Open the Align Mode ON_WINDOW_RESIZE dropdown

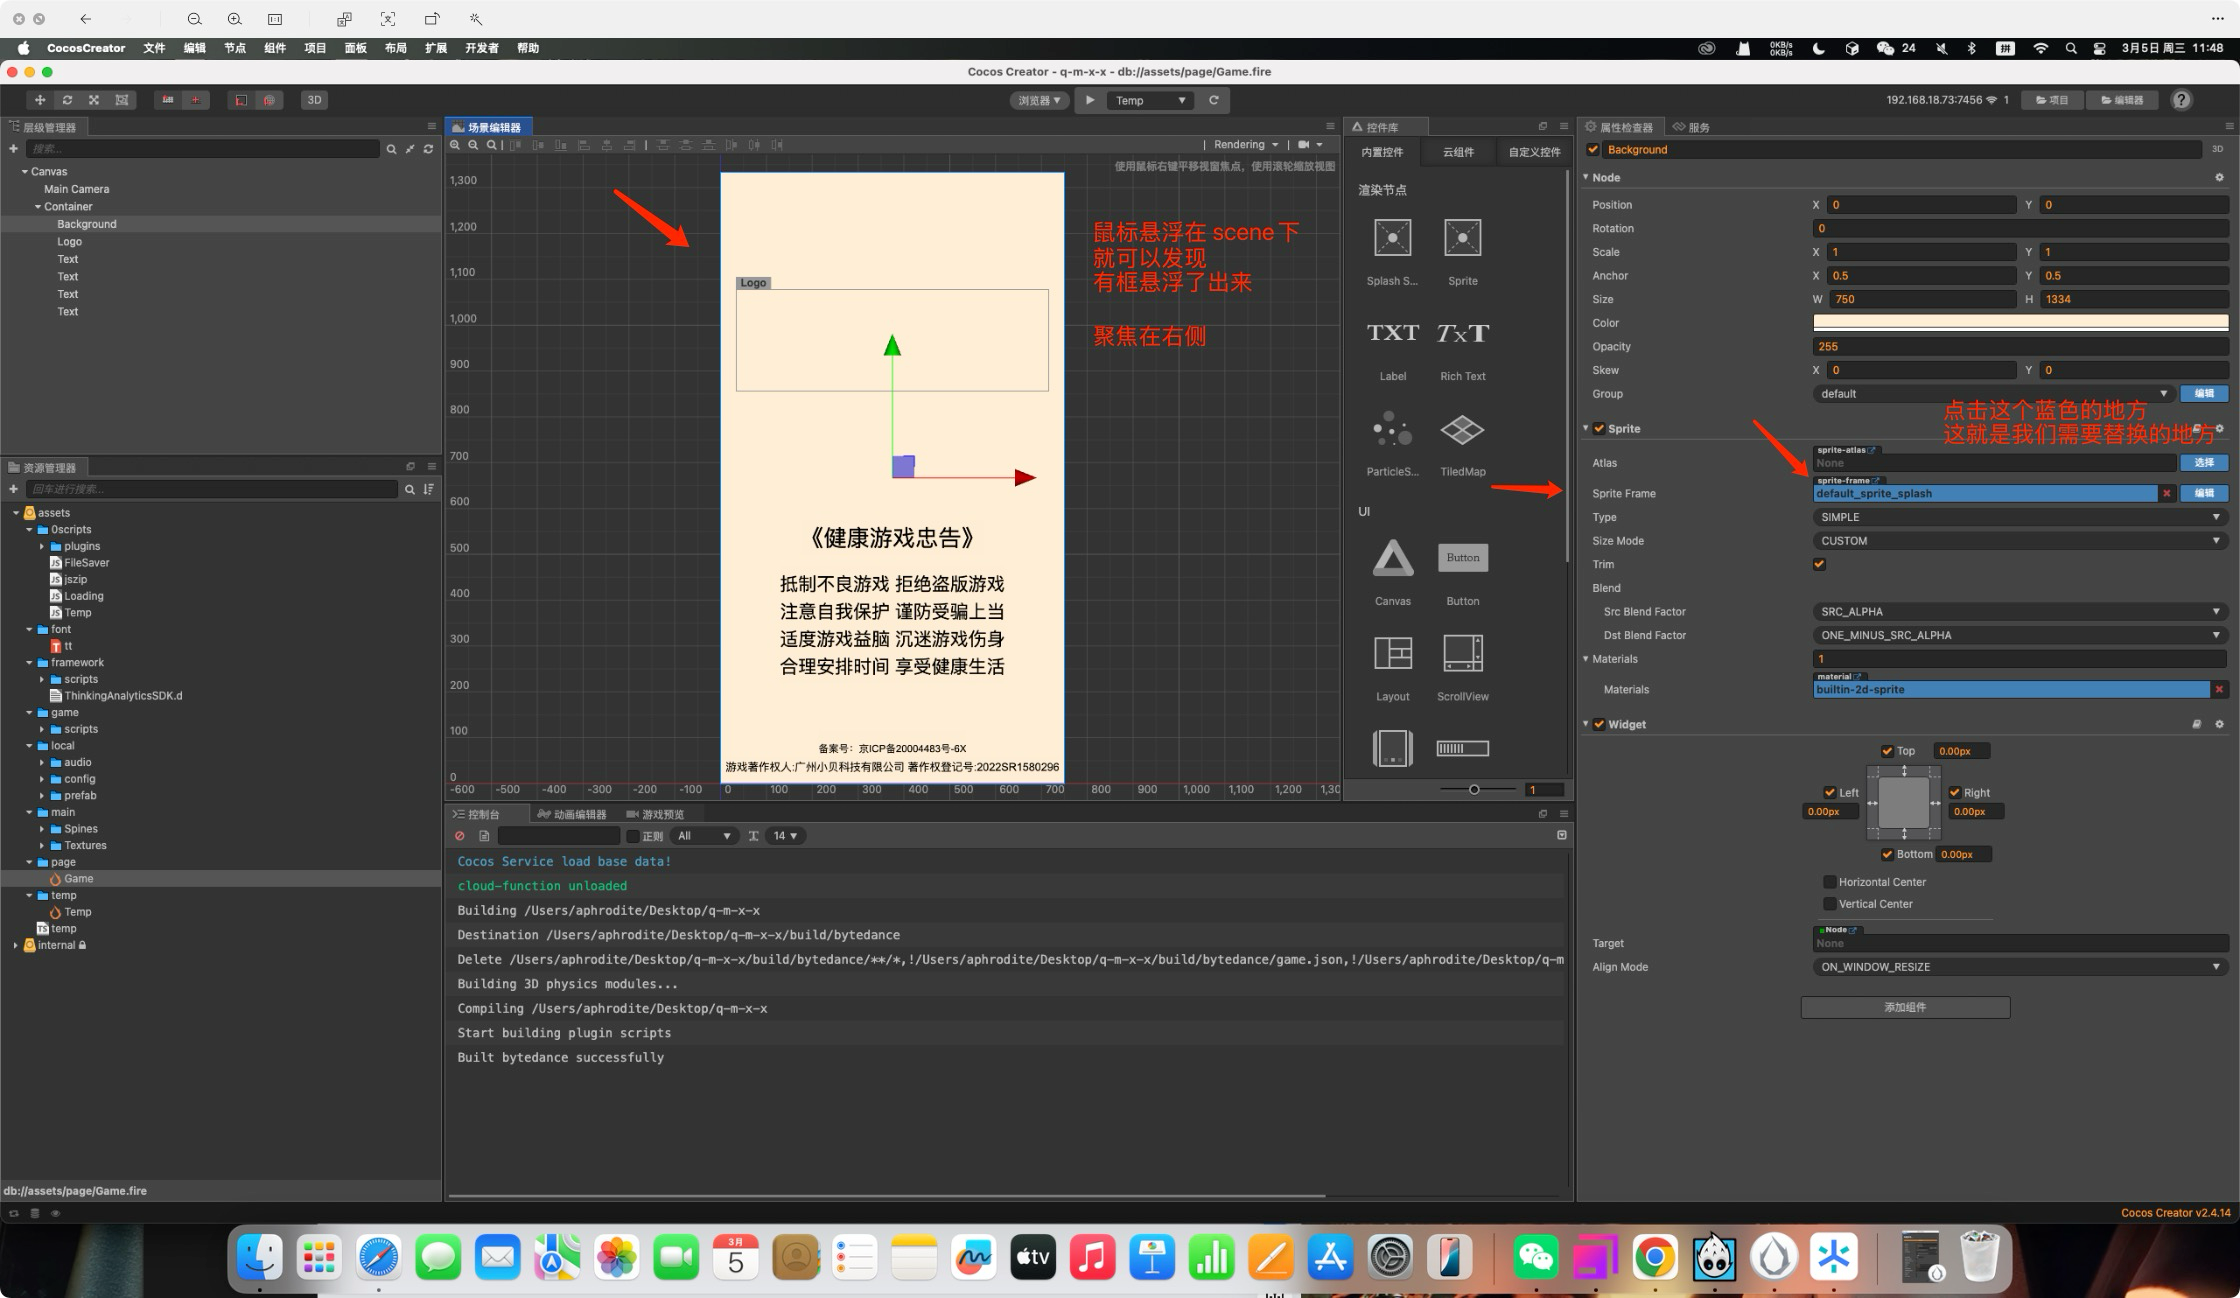[x=2020, y=967]
